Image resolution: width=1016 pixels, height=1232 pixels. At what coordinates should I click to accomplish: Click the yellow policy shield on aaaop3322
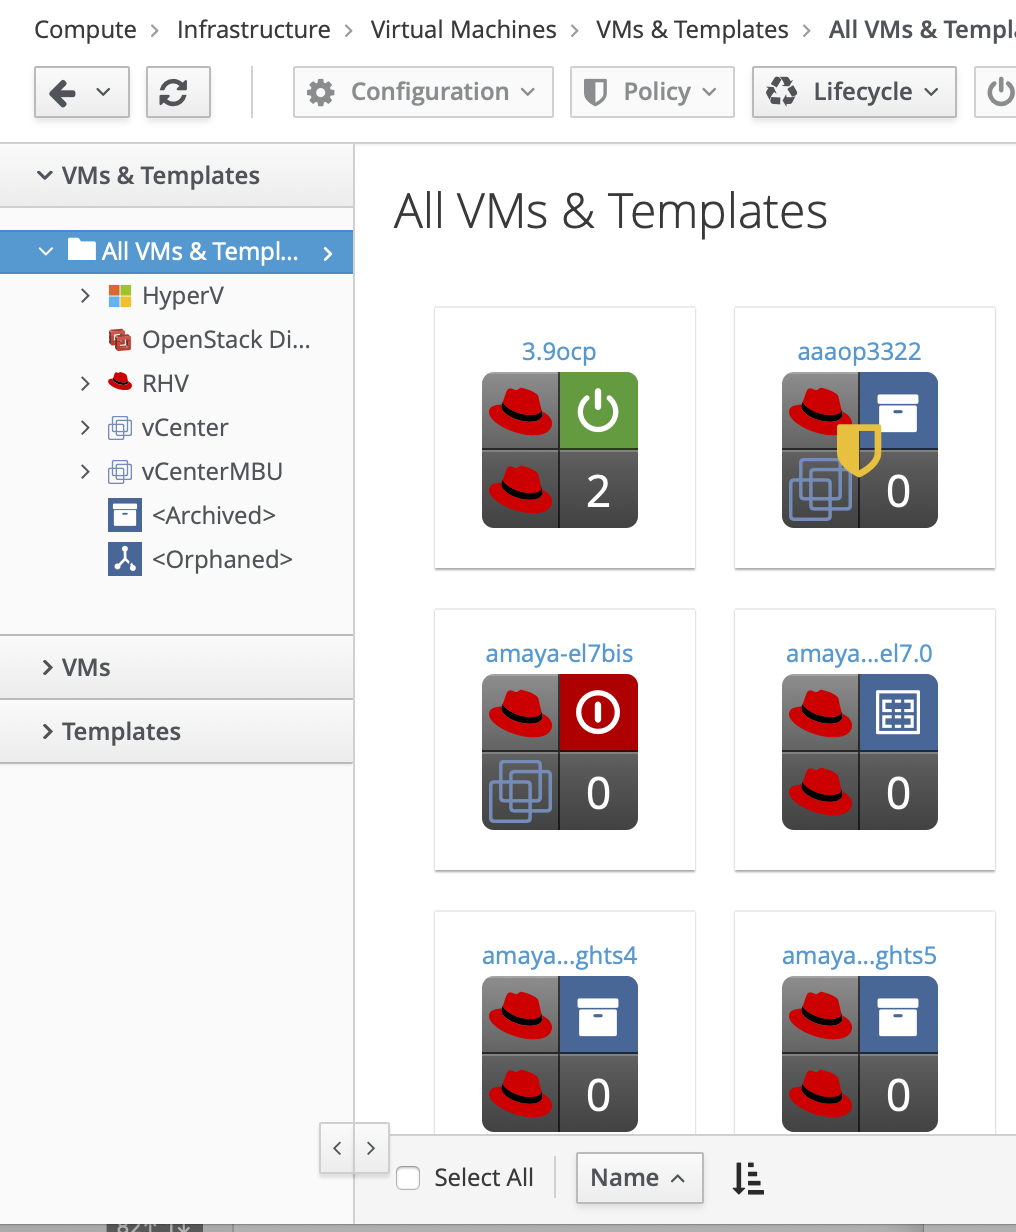point(859,448)
